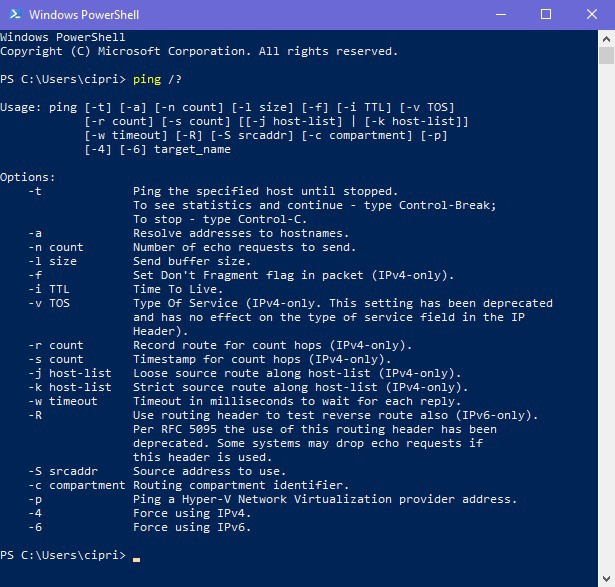Click 'Timeout in milliseconds to wait' text

(297, 401)
